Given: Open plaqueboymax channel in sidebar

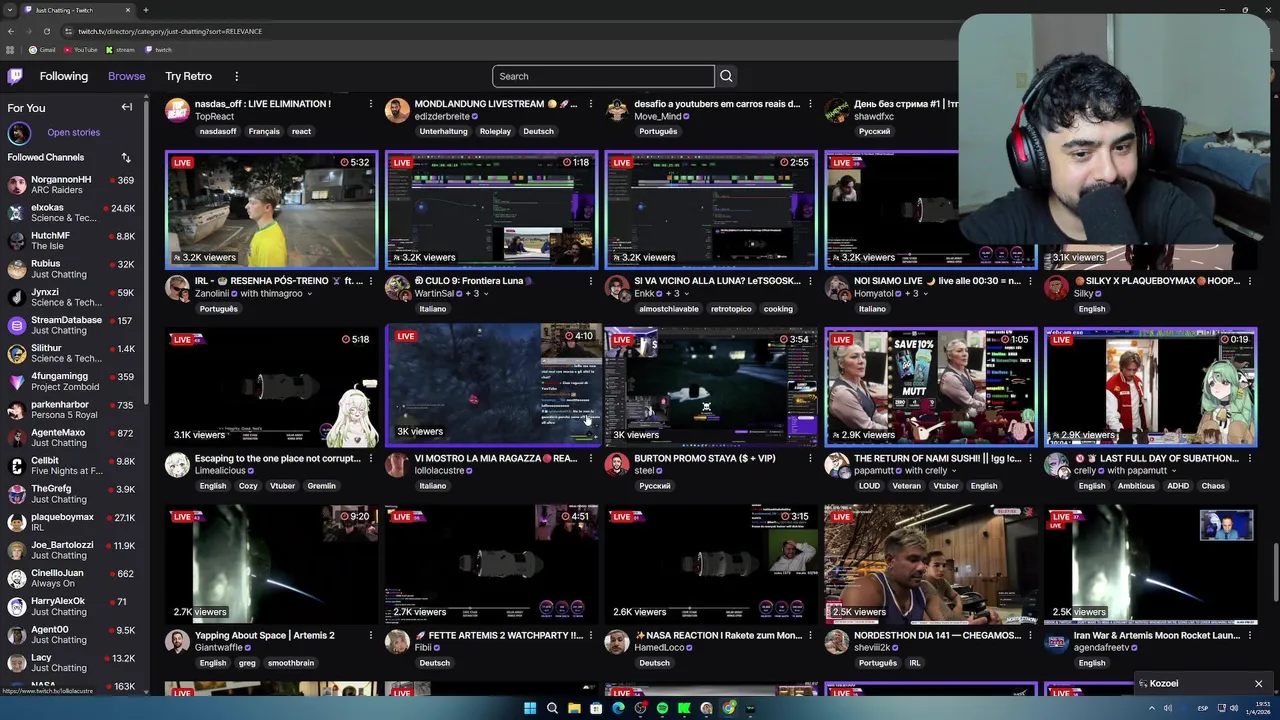Looking at the screenshot, I should [x=71, y=522].
